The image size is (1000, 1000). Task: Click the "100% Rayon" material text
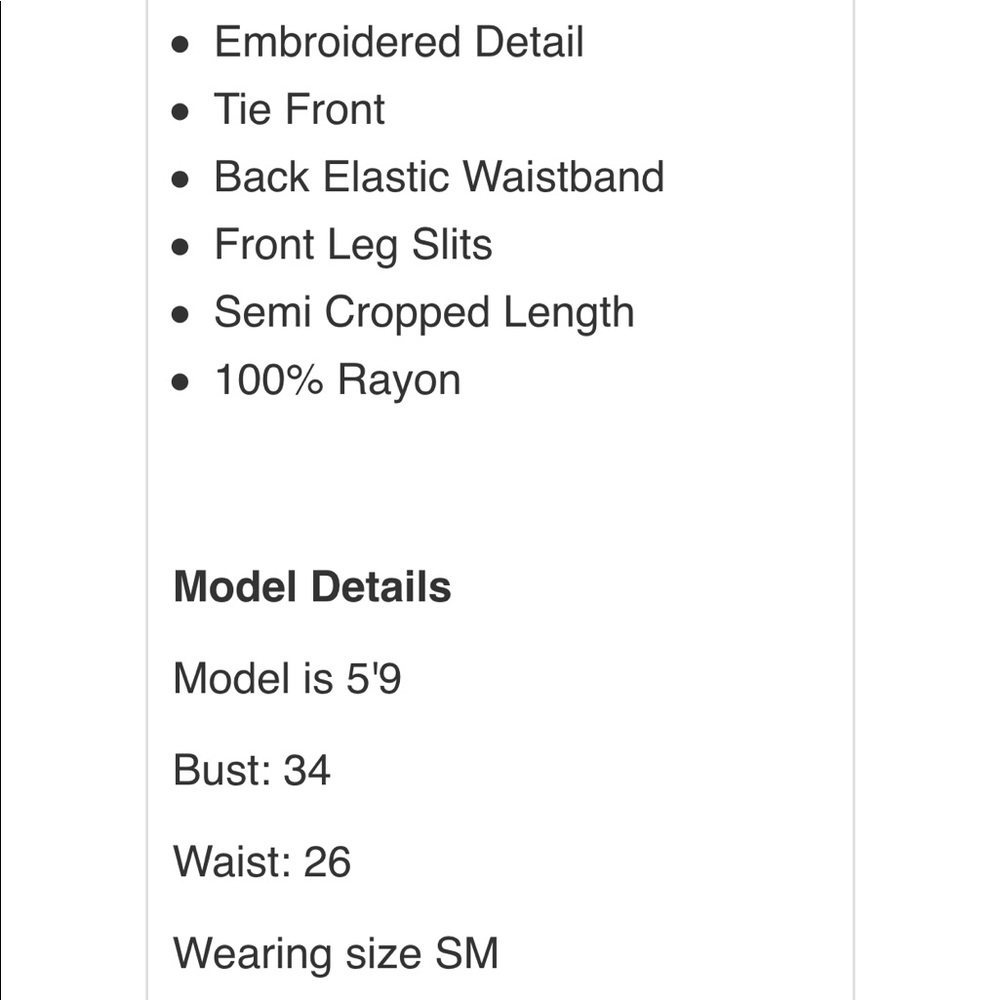click(336, 381)
